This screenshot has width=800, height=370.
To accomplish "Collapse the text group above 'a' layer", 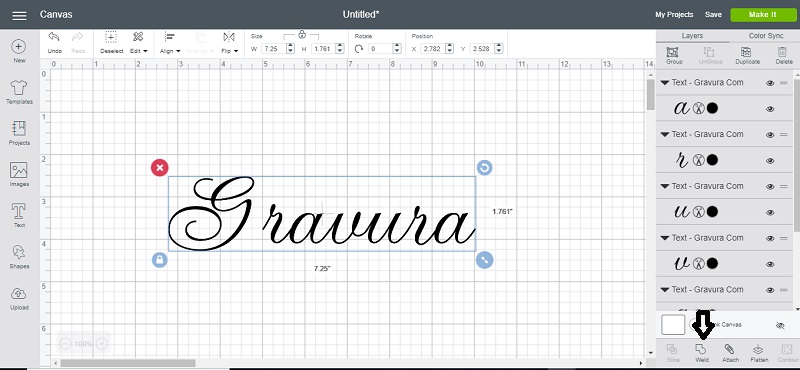I will 665,83.
